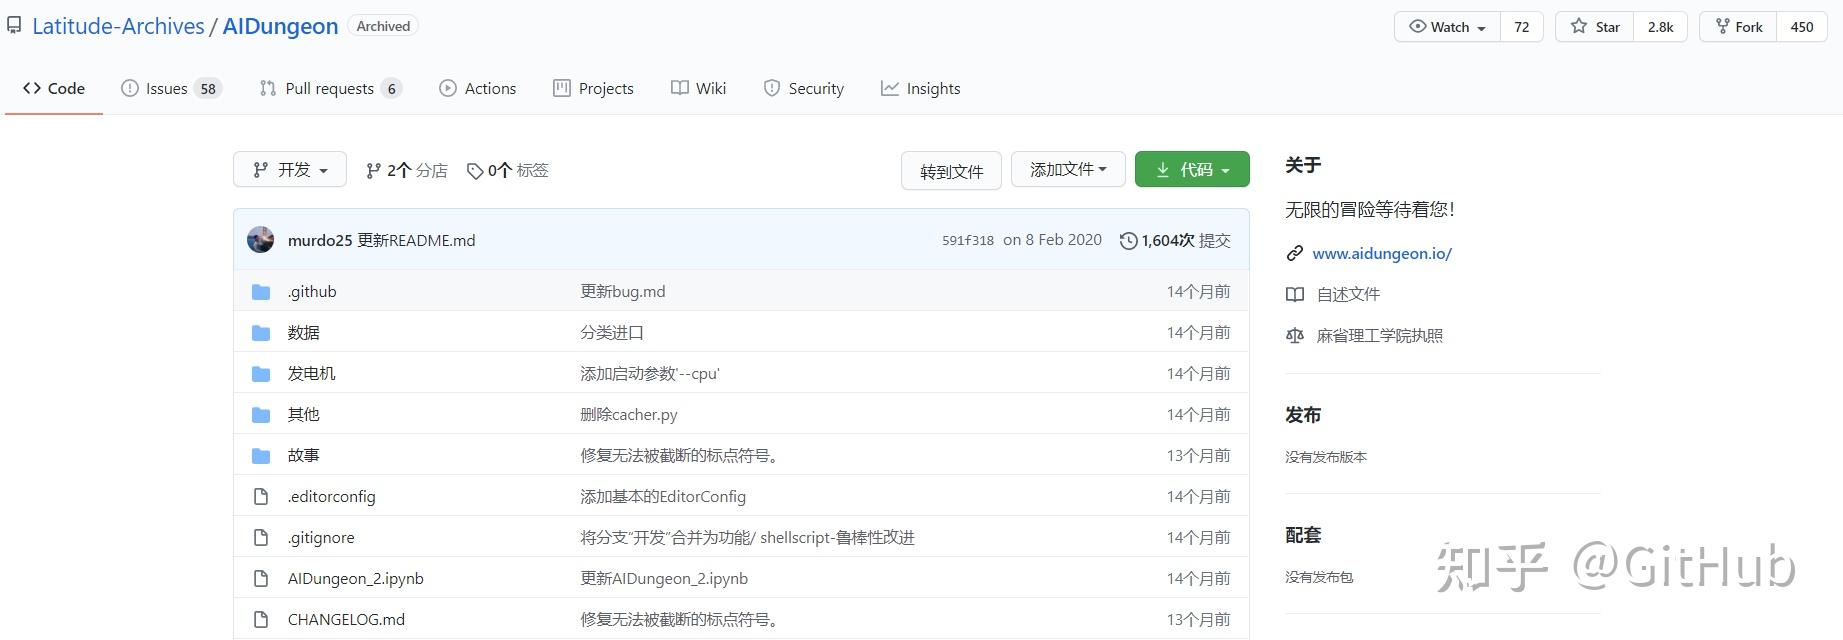
Task: Visit the www.aidungeon.io/ website link
Action: point(1382,253)
